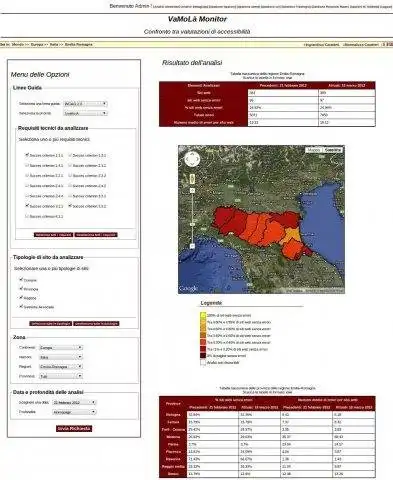Screen dimensions: 393x480
Task: Click the Reggio Emilia row header
Action: 173,466
